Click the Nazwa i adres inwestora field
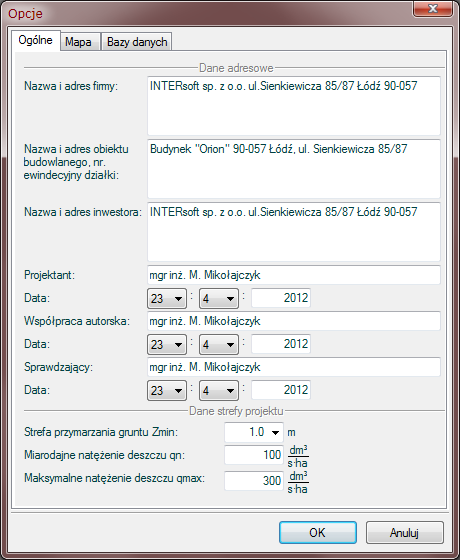The width and height of the screenshot is (460, 560). (294, 232)
